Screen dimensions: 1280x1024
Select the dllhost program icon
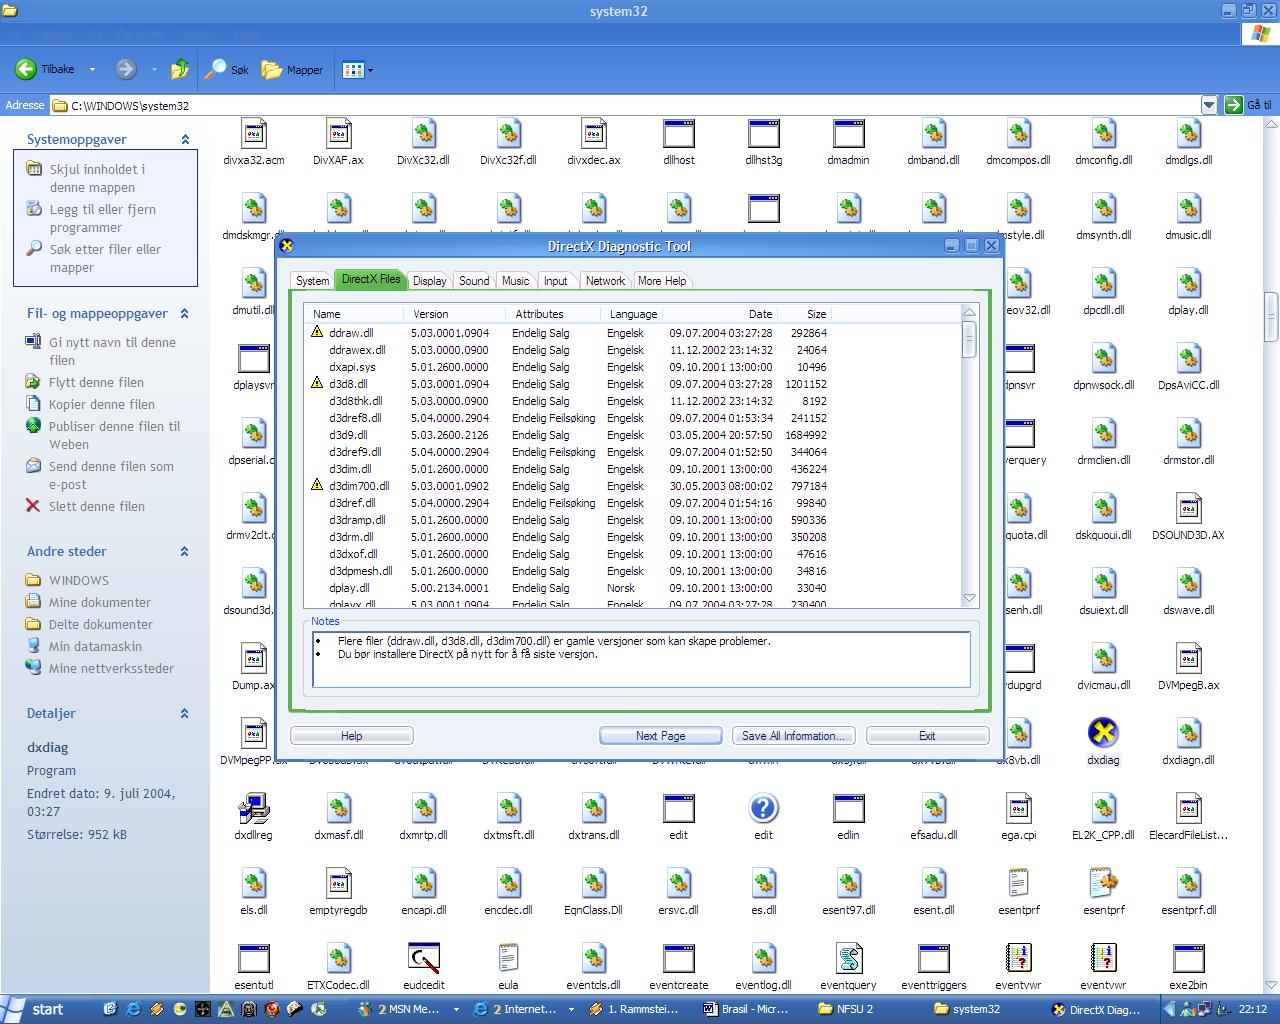point(679,133)
